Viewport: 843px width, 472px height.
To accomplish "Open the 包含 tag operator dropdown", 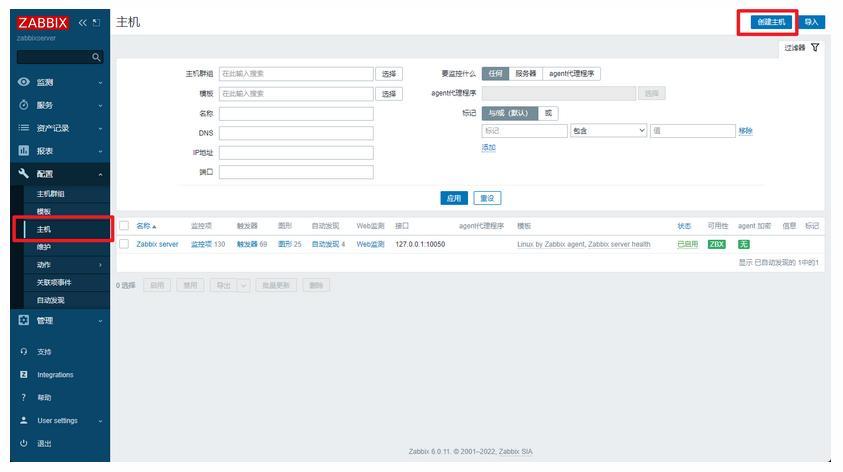I will click(608, 131).
